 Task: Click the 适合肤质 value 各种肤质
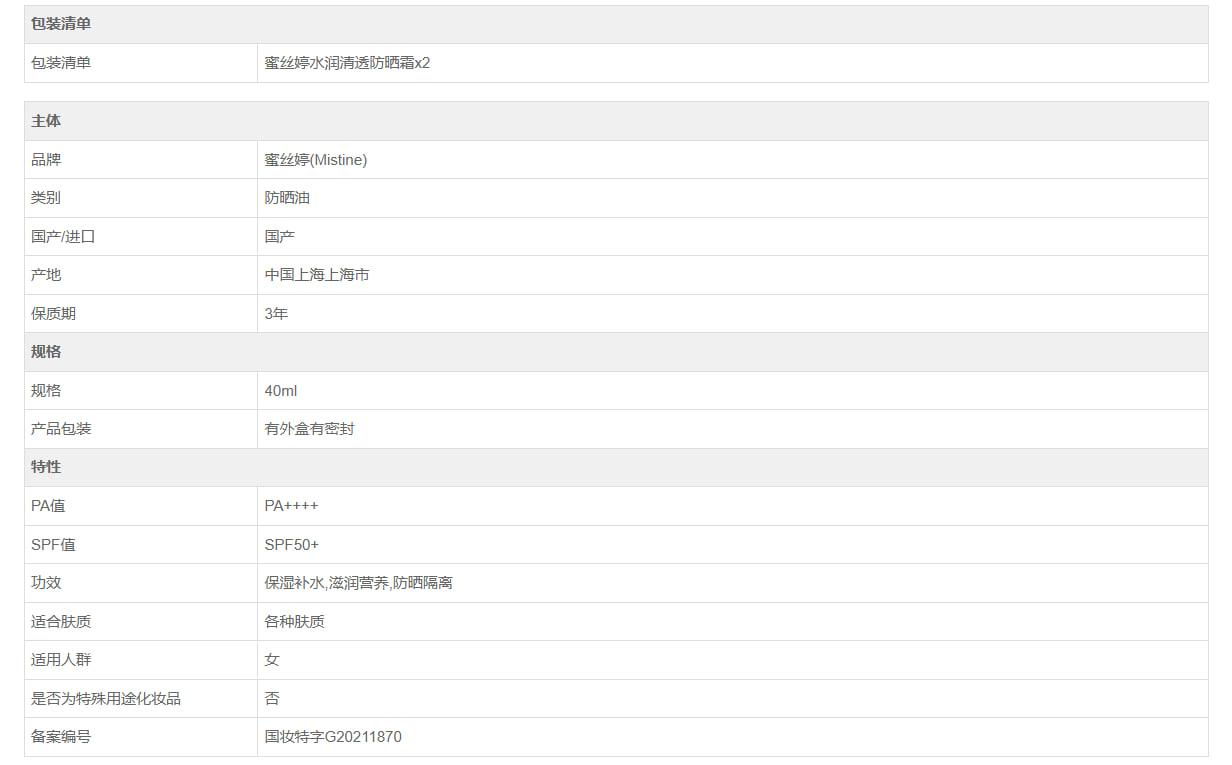[294, 622]
